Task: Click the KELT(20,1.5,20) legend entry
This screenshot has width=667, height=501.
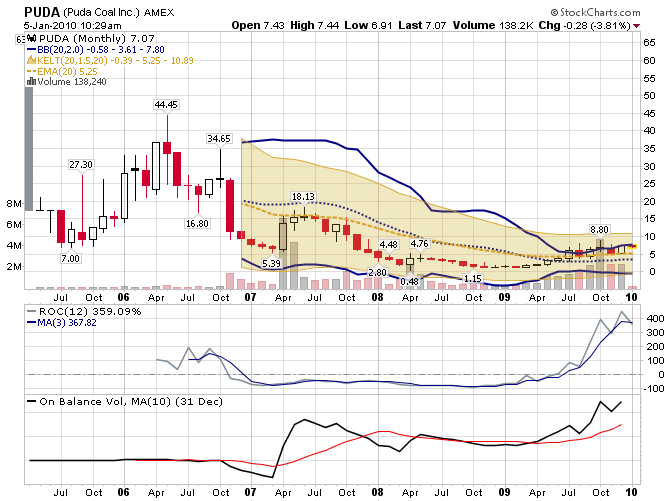Action: (x=115, y=60)
